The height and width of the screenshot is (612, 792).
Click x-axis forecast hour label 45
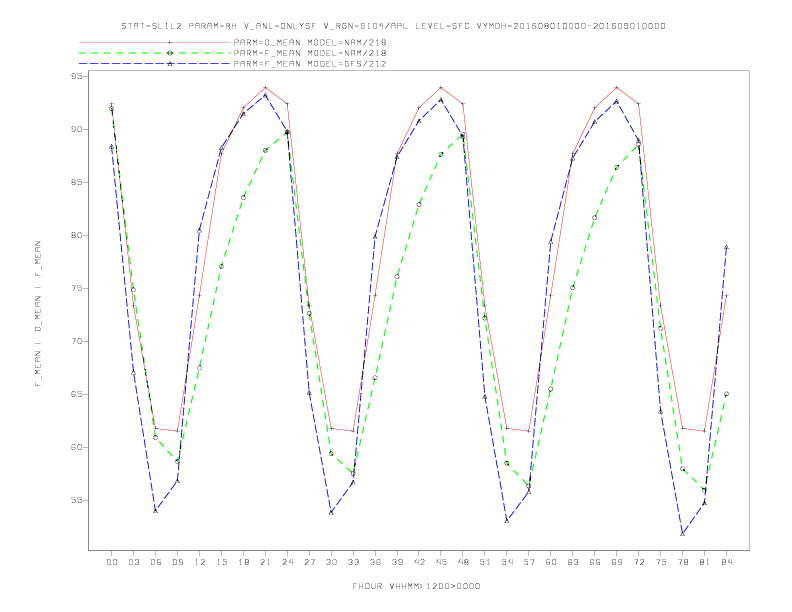(x=441, y=562)
